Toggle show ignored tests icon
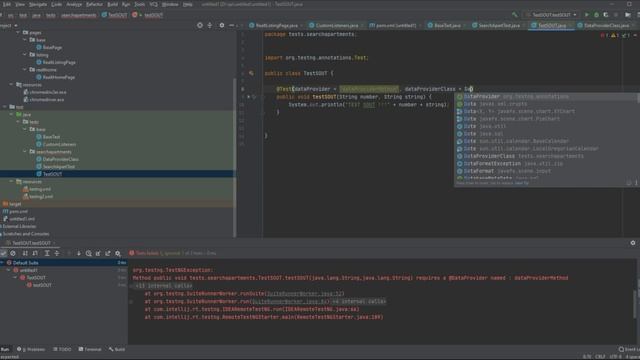640x360 pixels. (x=13, y=253)
